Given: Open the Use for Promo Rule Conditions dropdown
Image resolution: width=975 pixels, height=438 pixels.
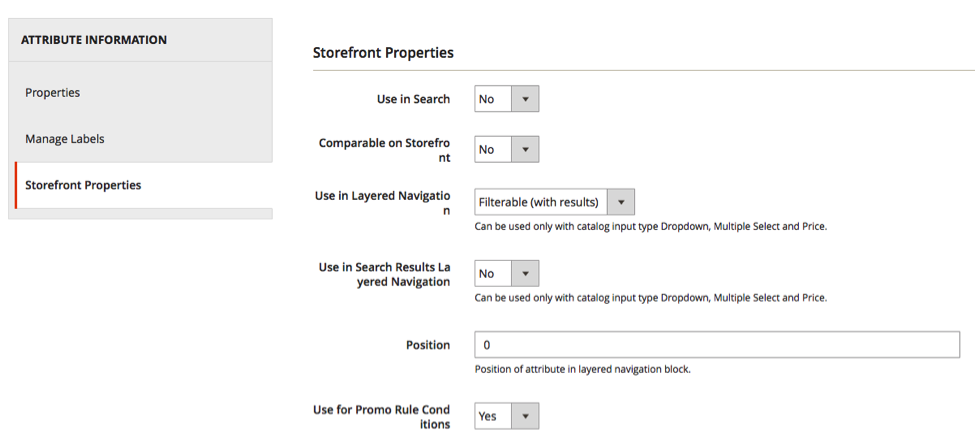Looking at the screenshot, I should 506,416.
